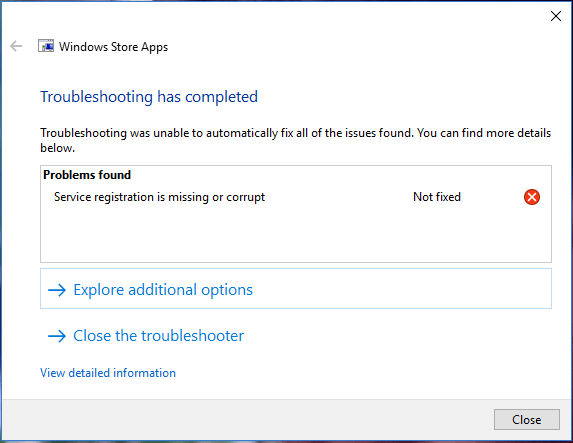The image size is (573, 443).
Task: Open View detailed information
Action: 108,373
